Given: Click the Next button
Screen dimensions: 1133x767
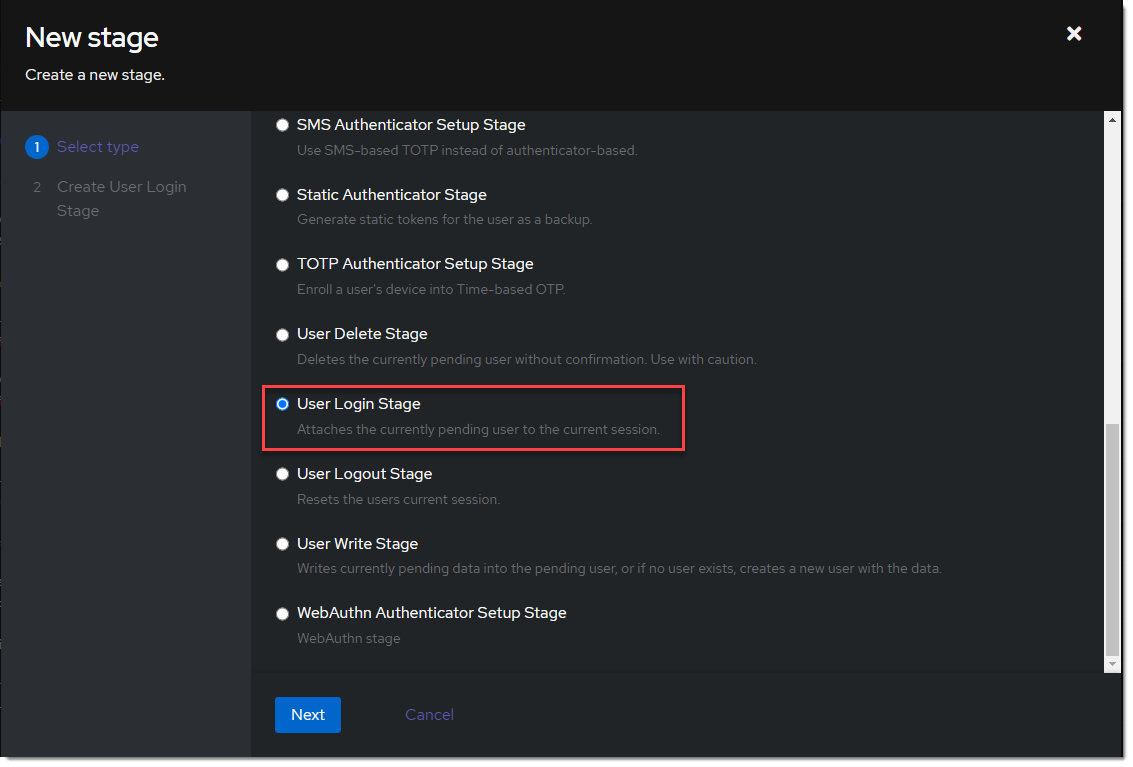Looking at the screenshot, I should coord(308,715).
